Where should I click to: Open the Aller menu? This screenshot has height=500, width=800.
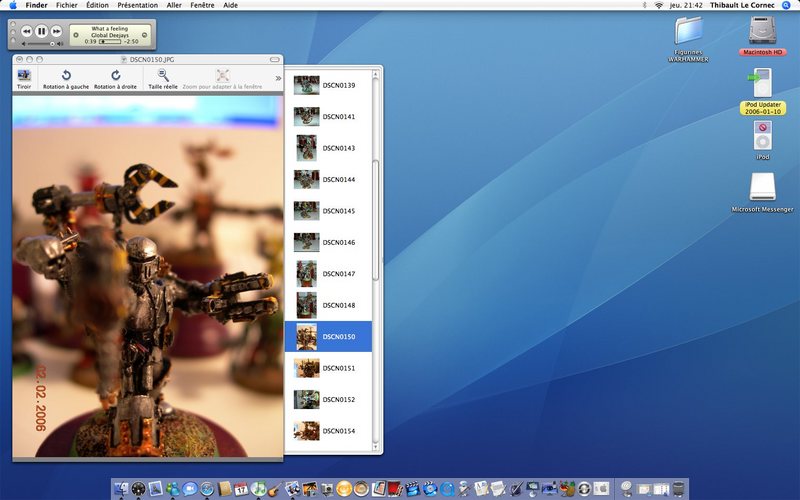(x=174, y=5)
